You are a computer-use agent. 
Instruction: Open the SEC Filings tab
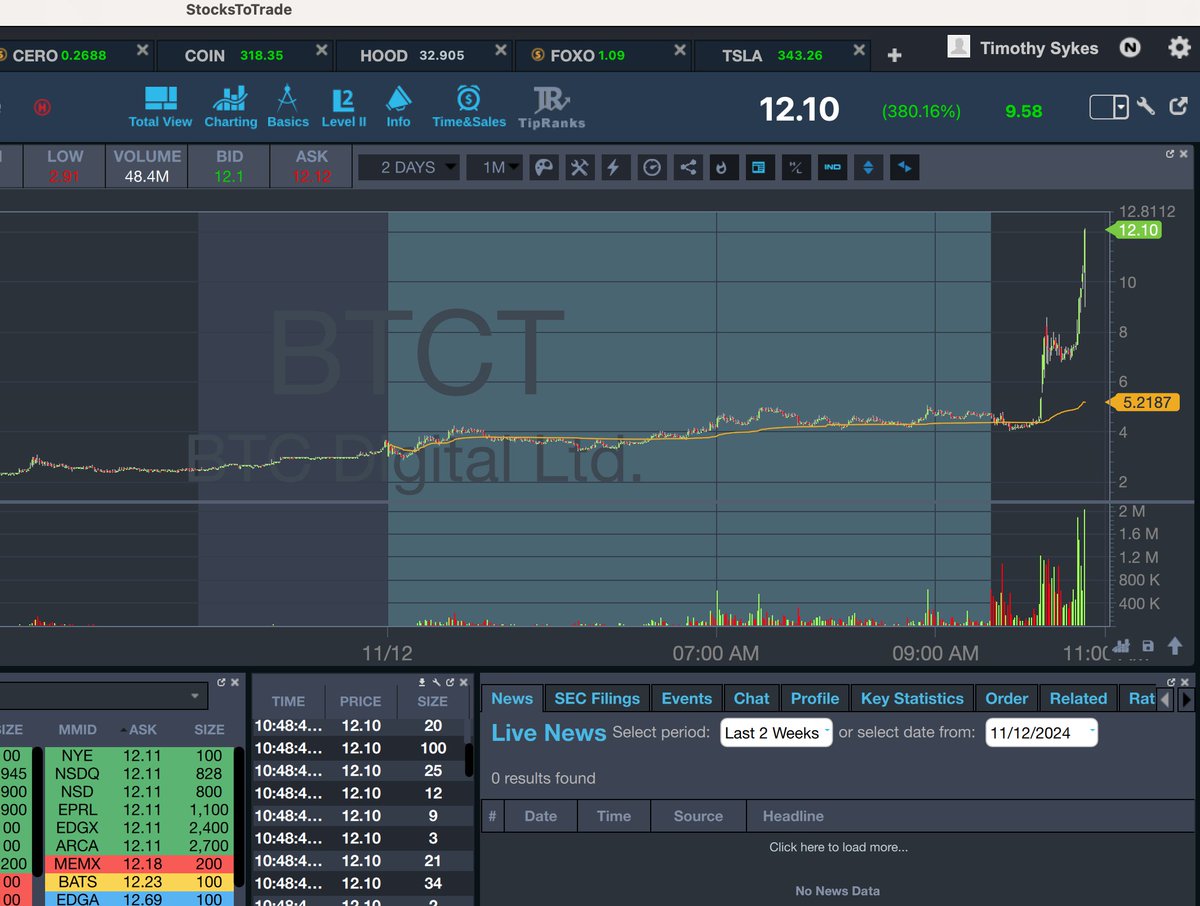coord(597,698)
